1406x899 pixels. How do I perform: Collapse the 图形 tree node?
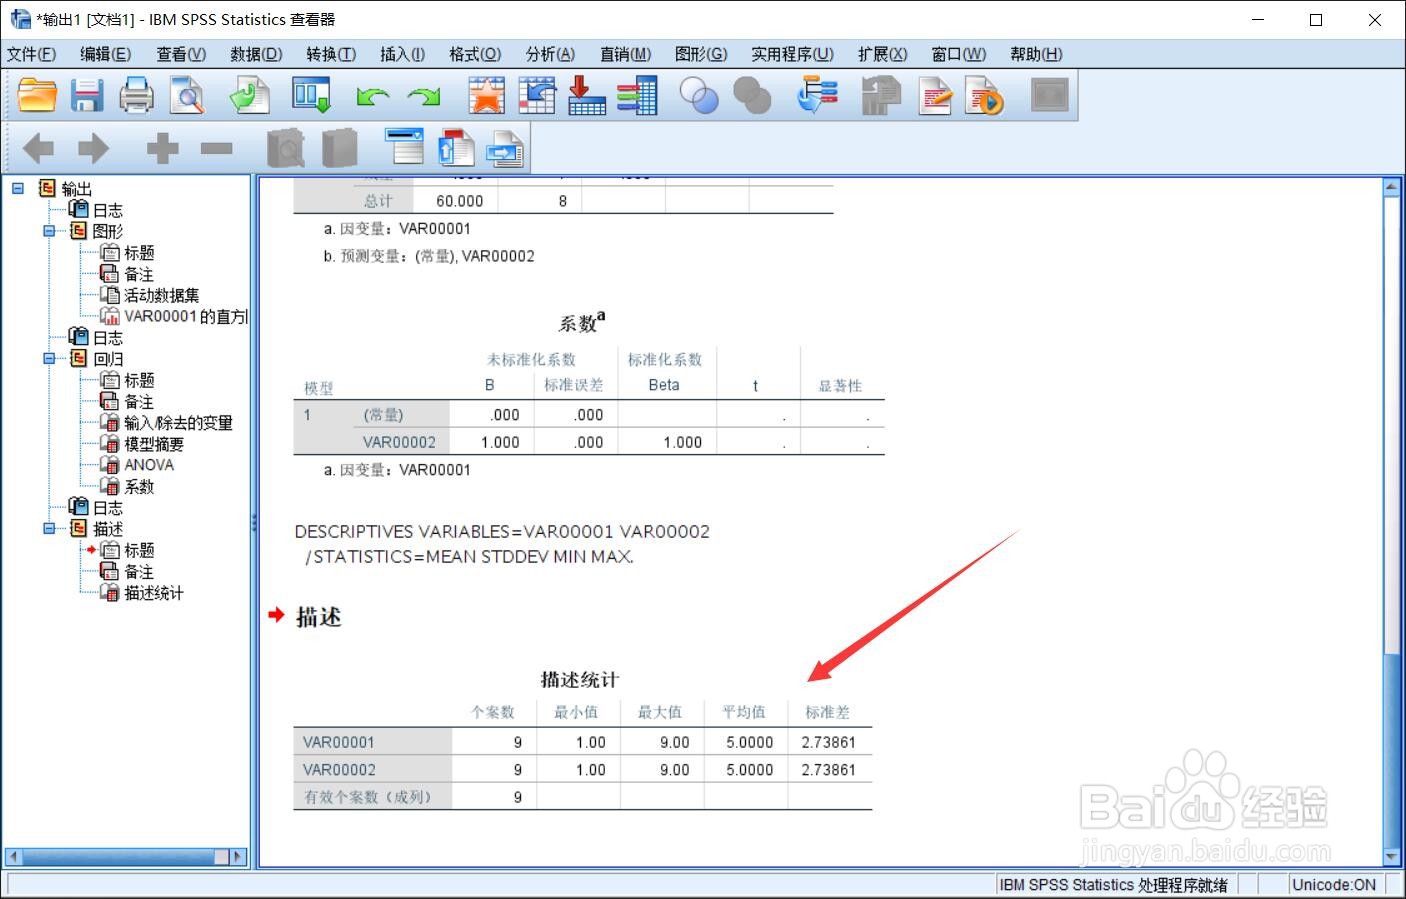49,231
